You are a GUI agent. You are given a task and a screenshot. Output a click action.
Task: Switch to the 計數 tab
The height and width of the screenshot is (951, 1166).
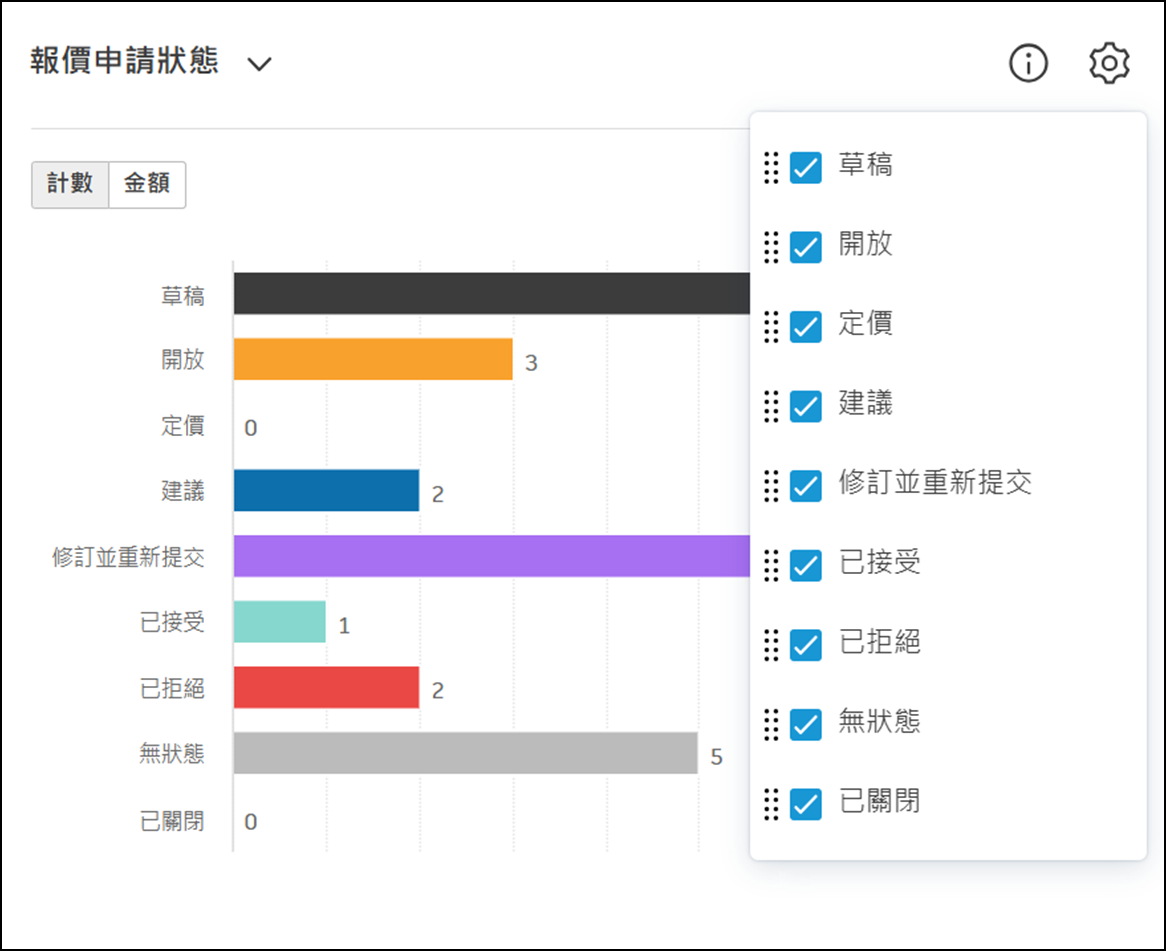70,184
